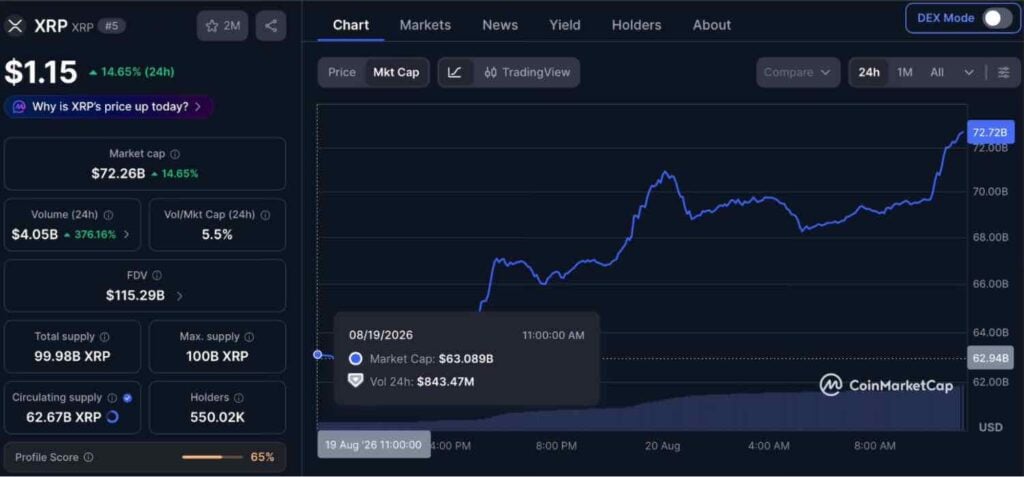Screen dimensions: 1024x477
Task: Click max supply 100B XRP
Action: [x=217, y=357]
